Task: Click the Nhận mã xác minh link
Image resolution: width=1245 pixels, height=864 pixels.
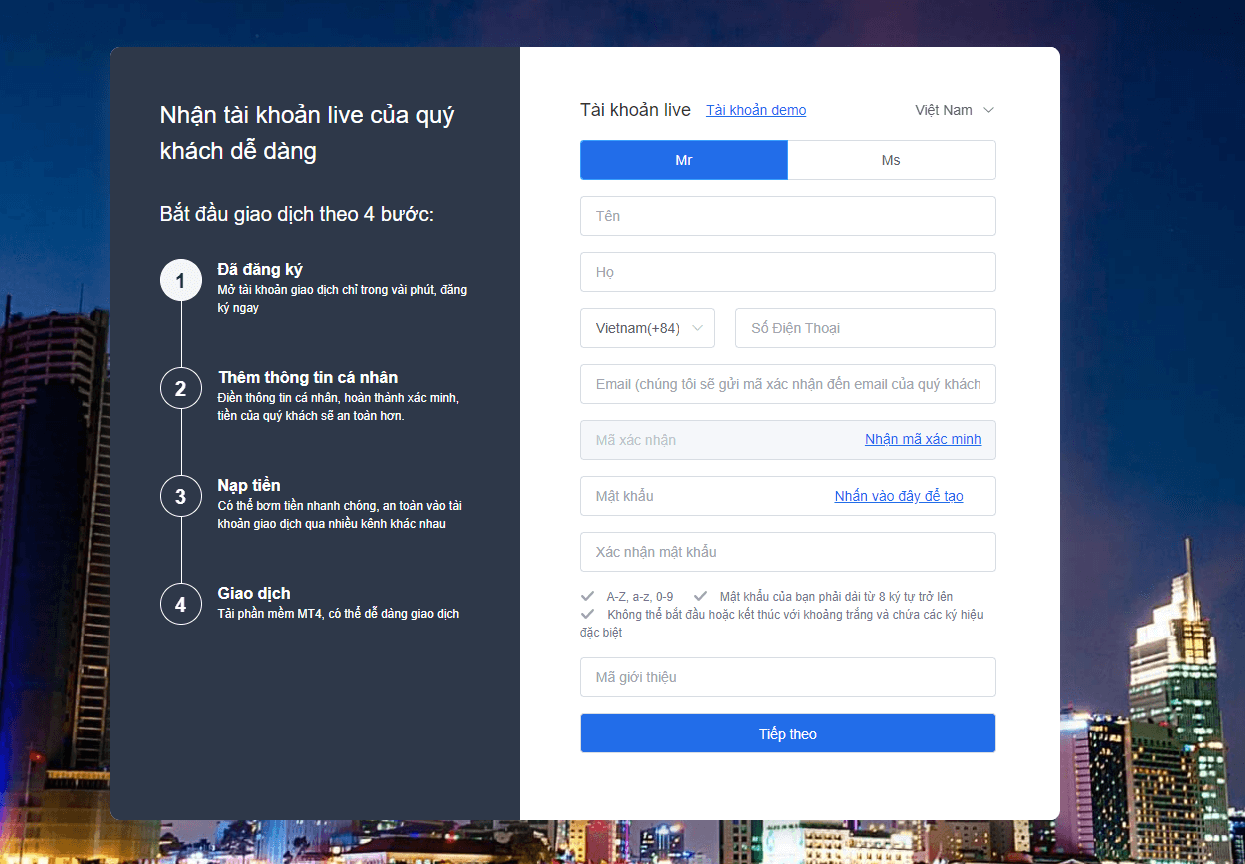Action: 922,439
